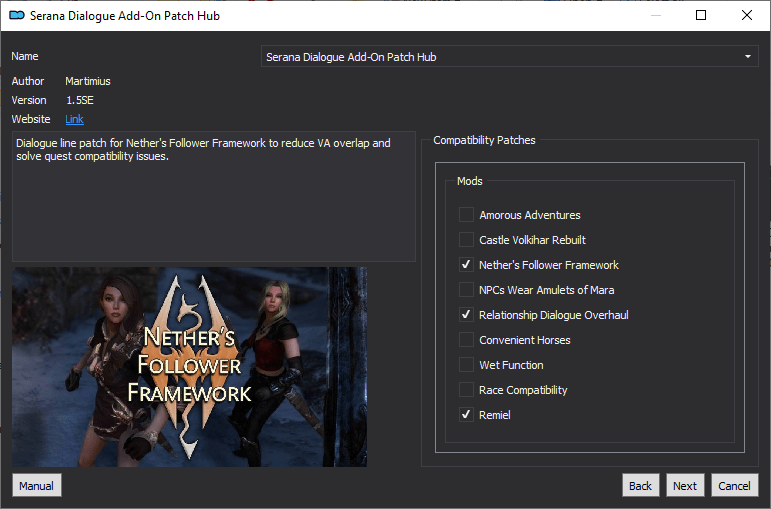Check the Castle Volkihar Rebuilt option
Viewport: 771px width, 509px height.
466,240
